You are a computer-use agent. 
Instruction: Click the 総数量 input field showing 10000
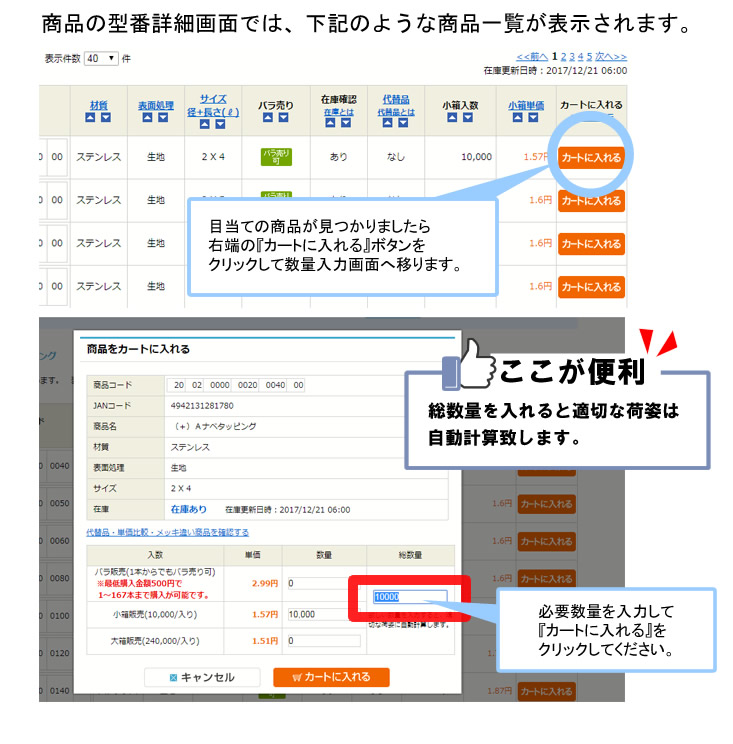[x=409, y=597]
